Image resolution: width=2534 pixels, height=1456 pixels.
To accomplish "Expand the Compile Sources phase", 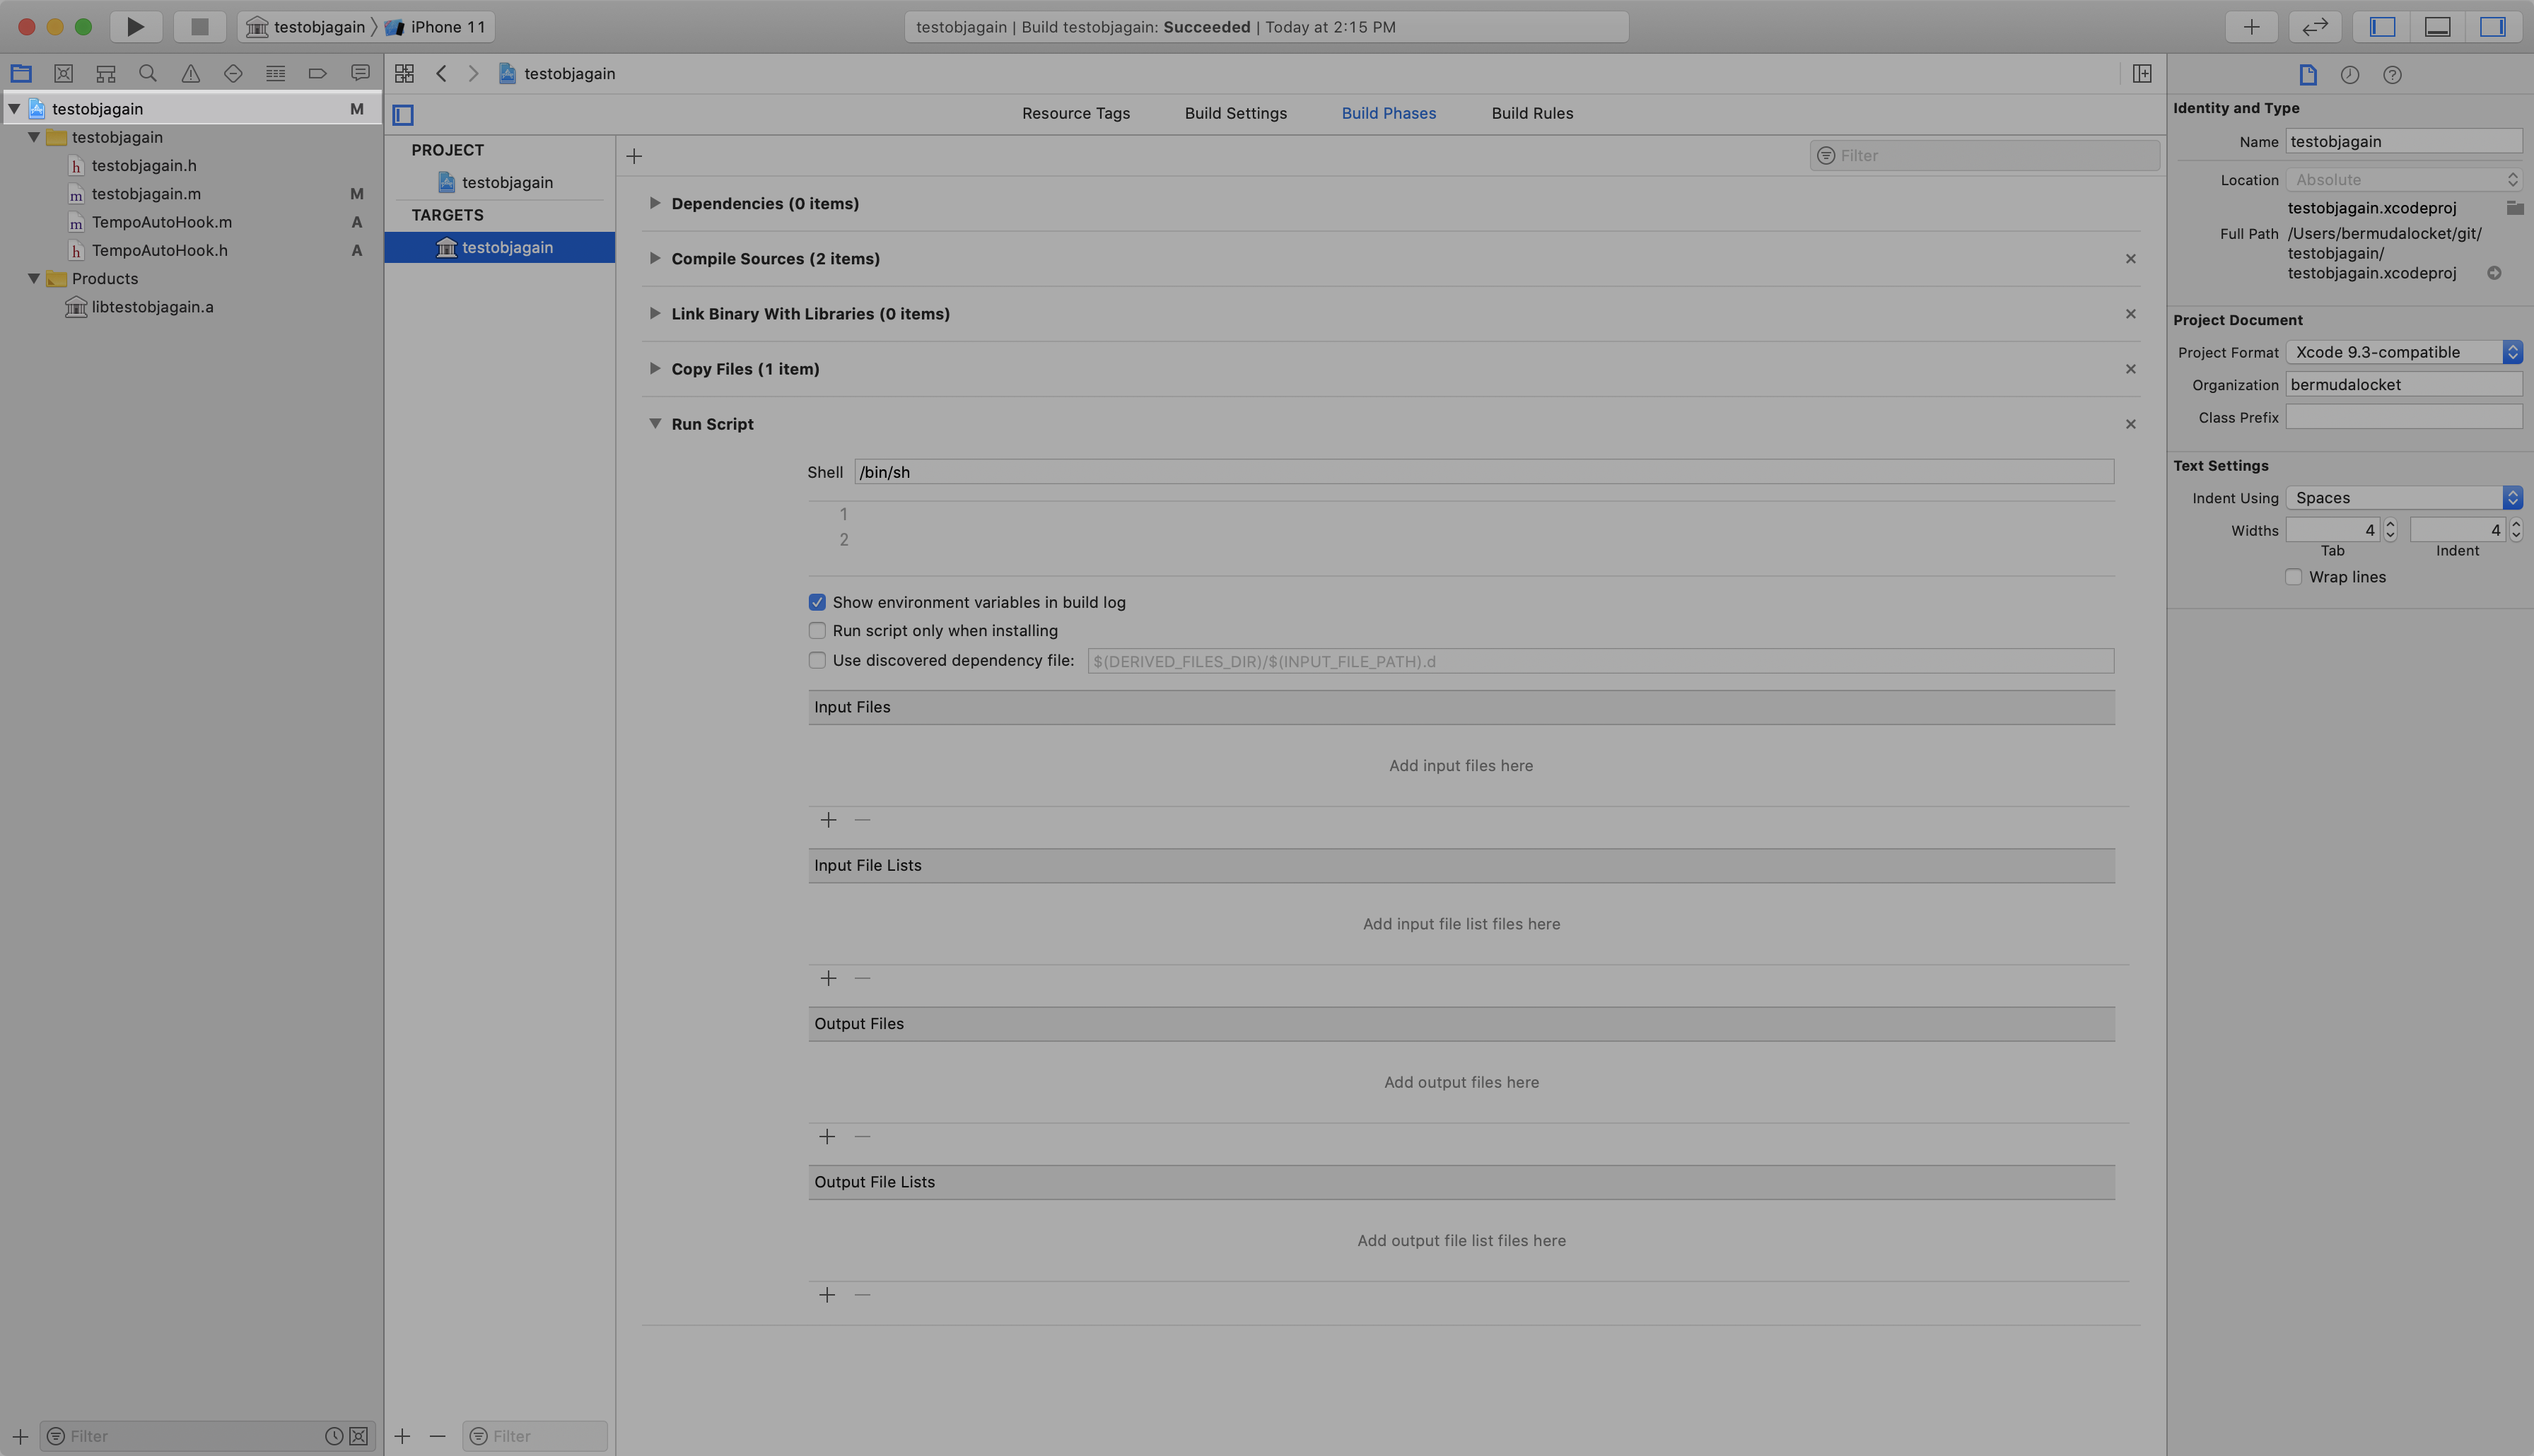I will click(654, 258).
